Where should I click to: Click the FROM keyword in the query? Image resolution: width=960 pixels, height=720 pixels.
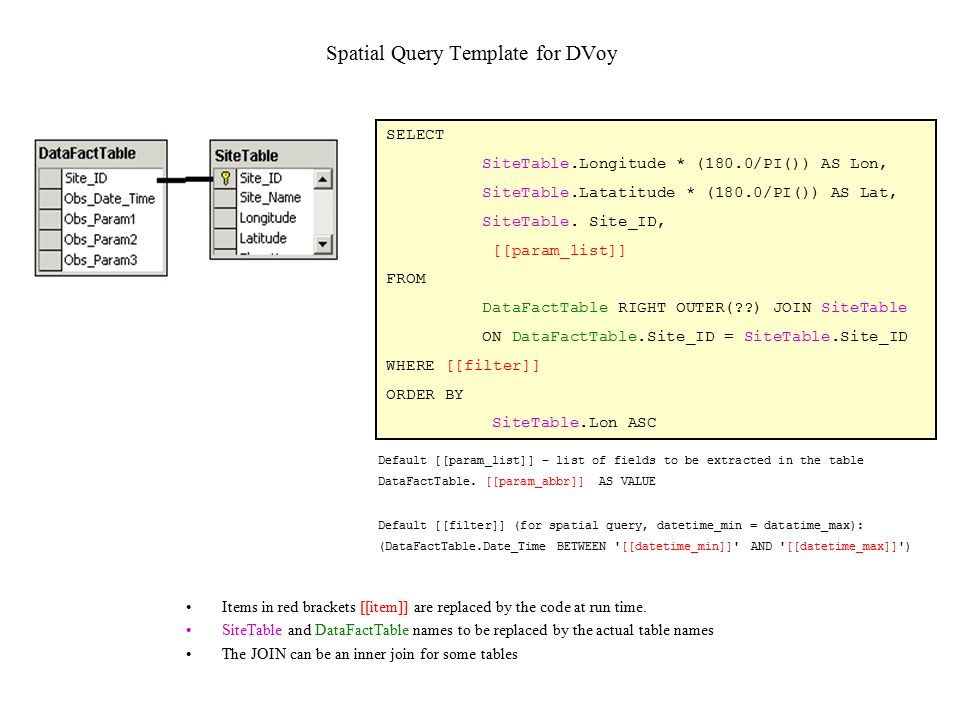click(x=406, y=279)
